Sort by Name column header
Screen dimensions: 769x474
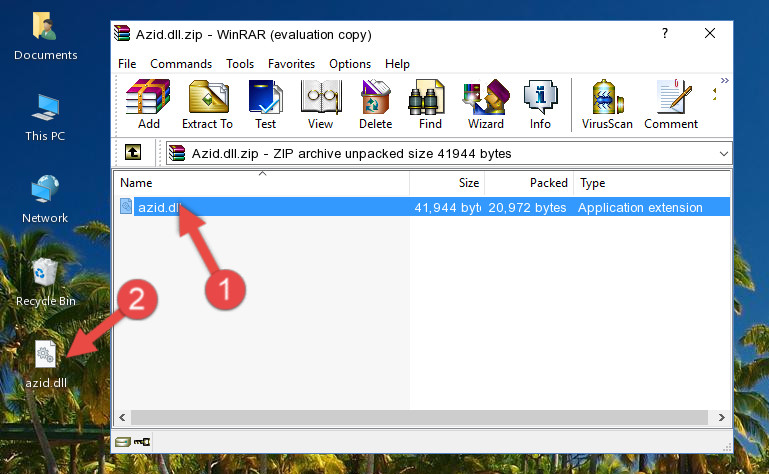(x=262, y=183)
